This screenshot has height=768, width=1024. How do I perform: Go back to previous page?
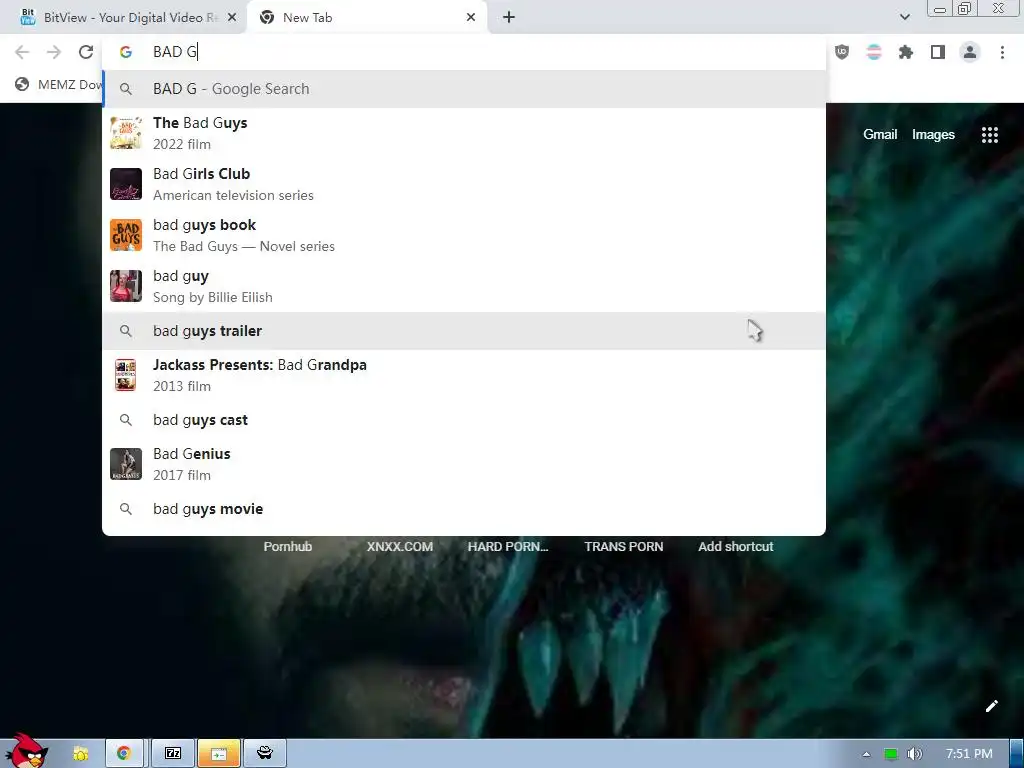point(22,52)
